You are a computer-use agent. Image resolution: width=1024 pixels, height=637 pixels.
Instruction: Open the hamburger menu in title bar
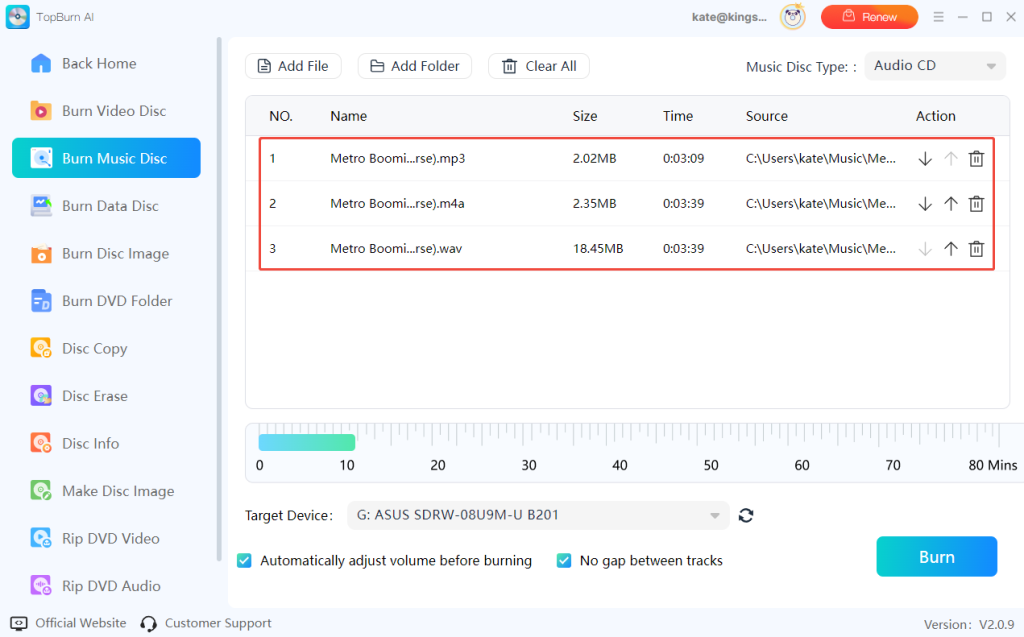[x=938, y=17]
